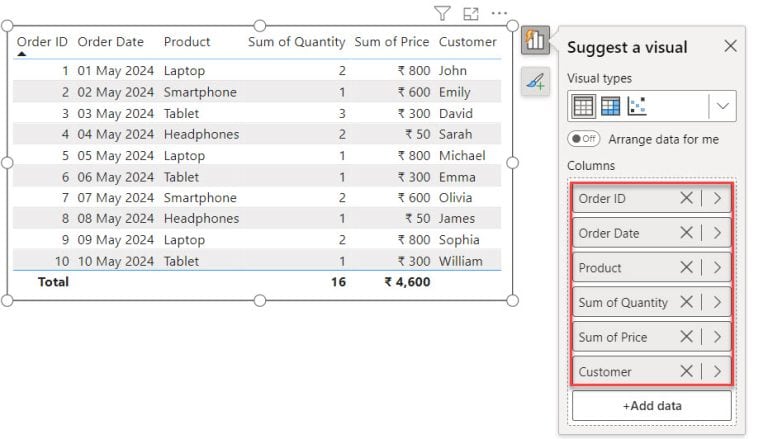768x439 pixels.
Task: Close the Suggest a visual pane
Action: [x=730, y=46]
